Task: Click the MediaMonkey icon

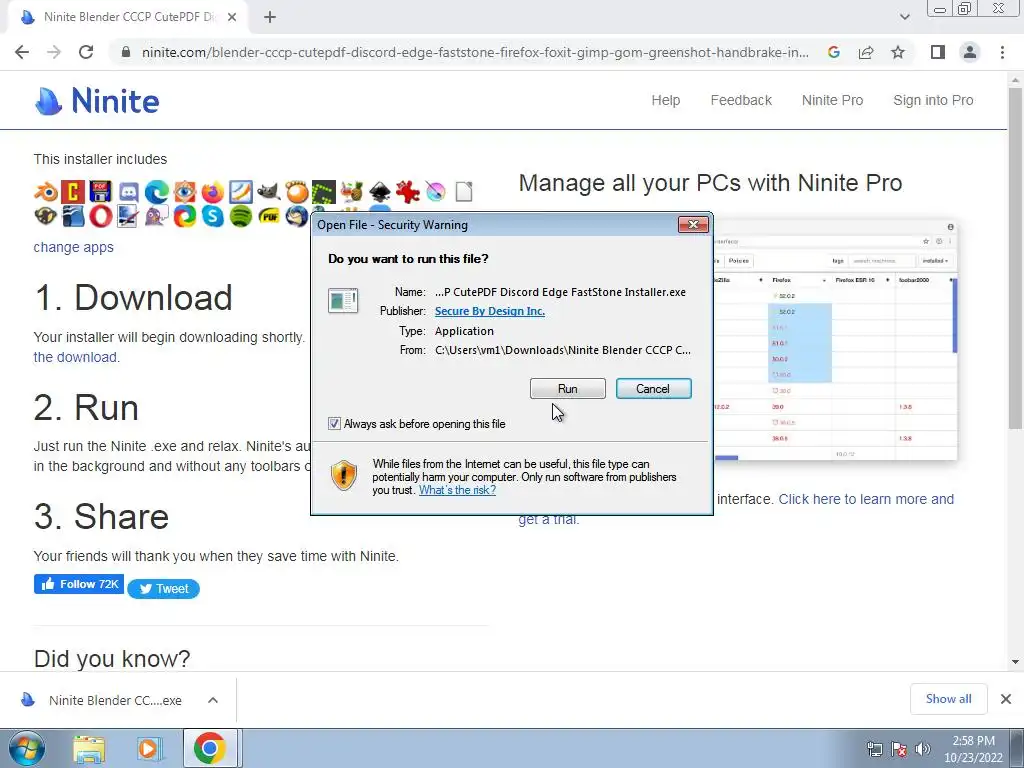Action: click(46, 216)
